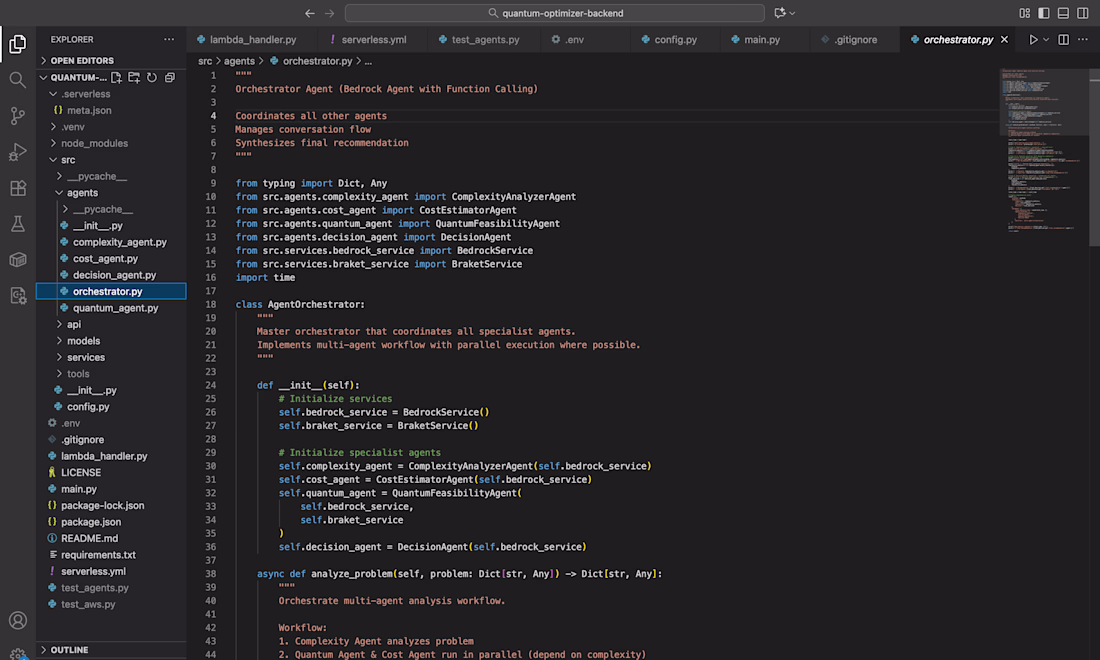
Task: Open editor more actions ellipsis
Action: click(1083, 39)
